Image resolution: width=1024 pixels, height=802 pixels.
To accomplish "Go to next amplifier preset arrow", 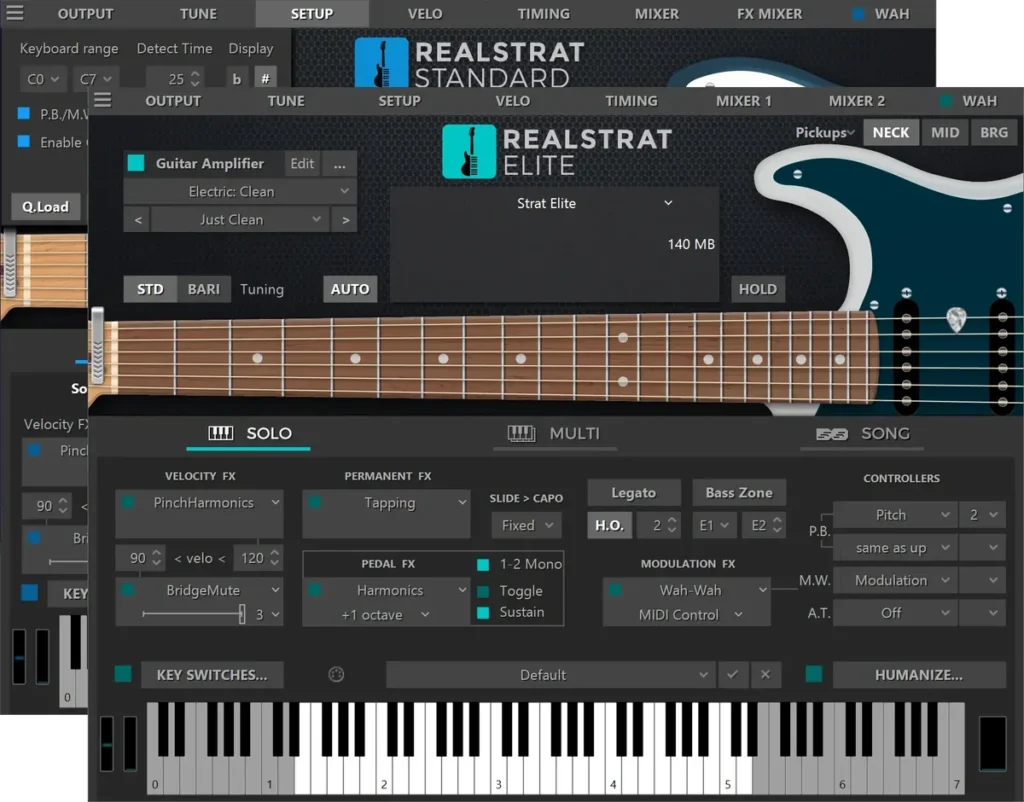I will [345, 220].
